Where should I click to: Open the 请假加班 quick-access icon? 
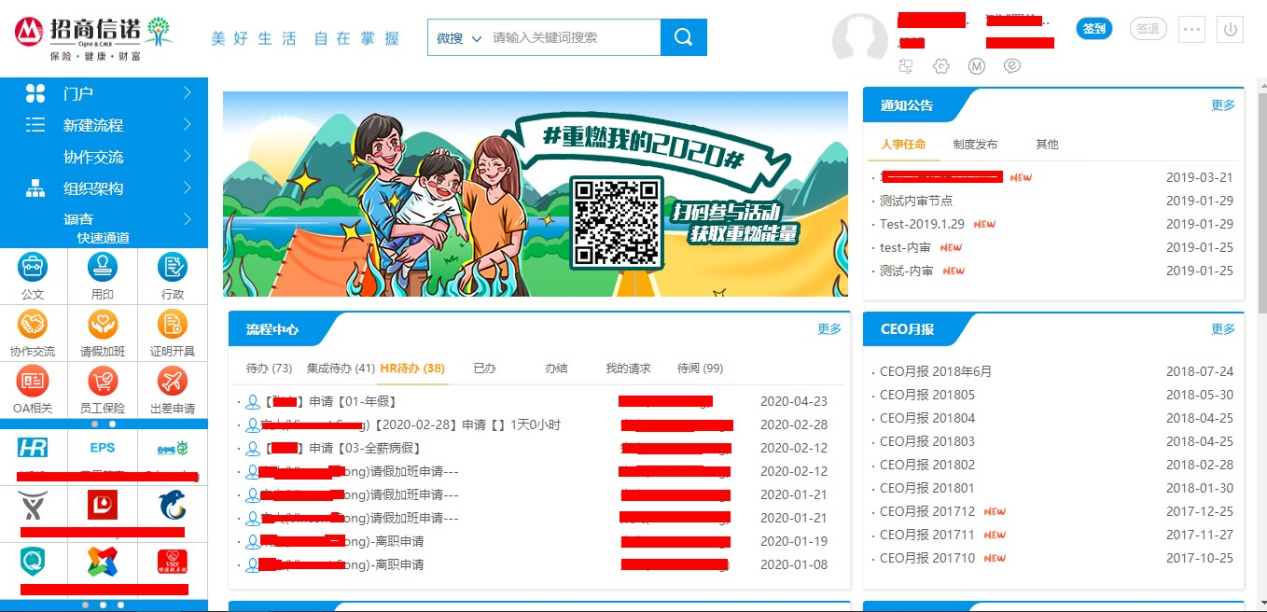pyautogui.click(x=103, y=324)
